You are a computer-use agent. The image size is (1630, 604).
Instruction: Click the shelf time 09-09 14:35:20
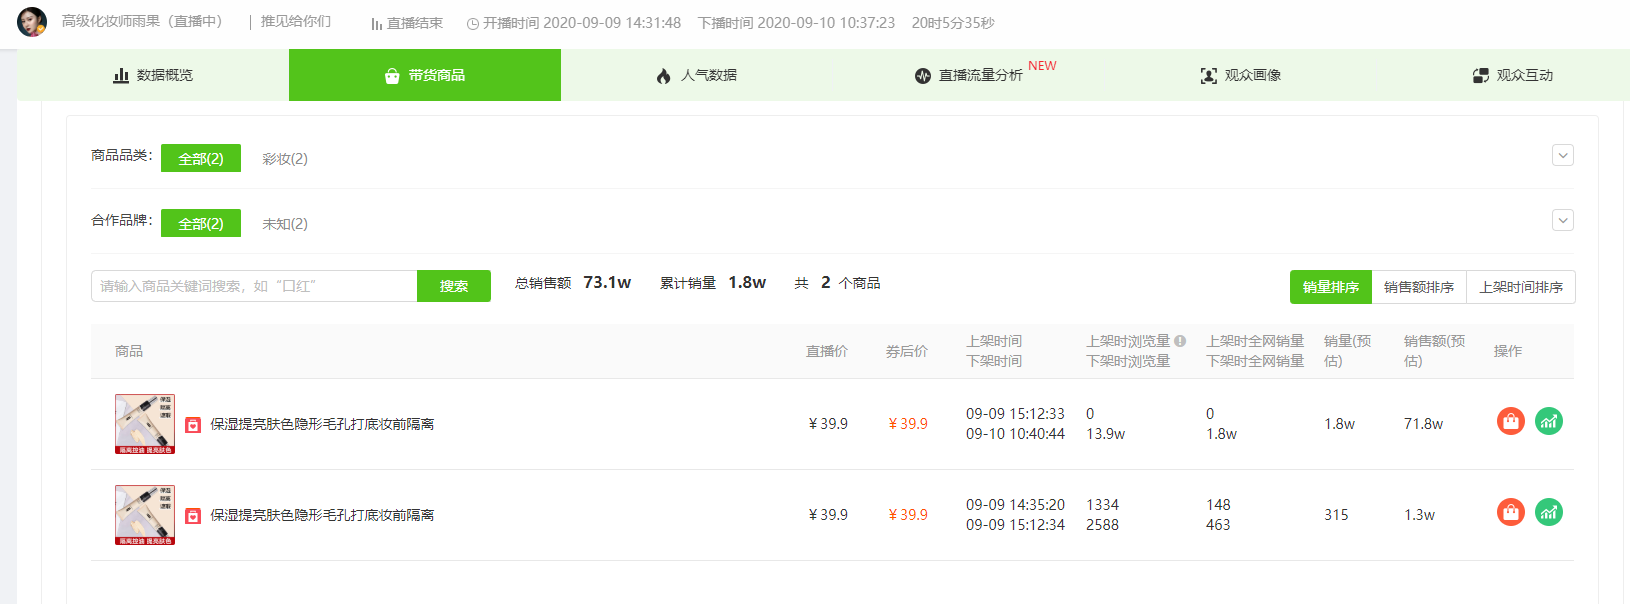(1015, 505)
